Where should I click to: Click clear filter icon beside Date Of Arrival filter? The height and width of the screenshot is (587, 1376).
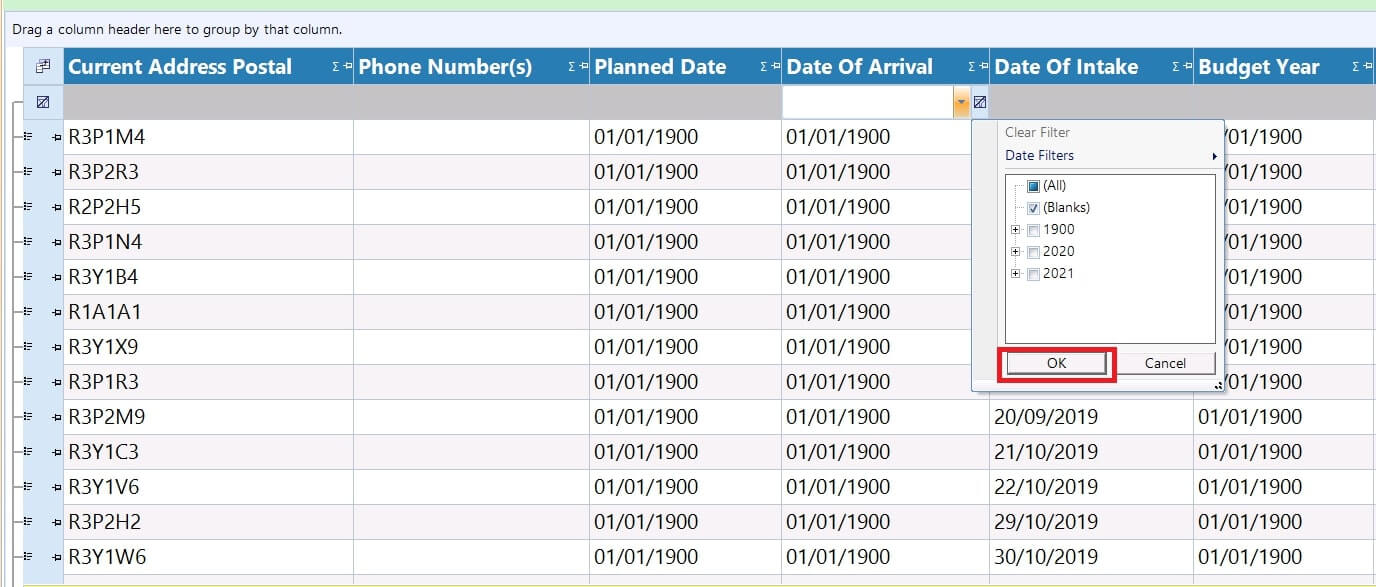[x=980, y=102]
